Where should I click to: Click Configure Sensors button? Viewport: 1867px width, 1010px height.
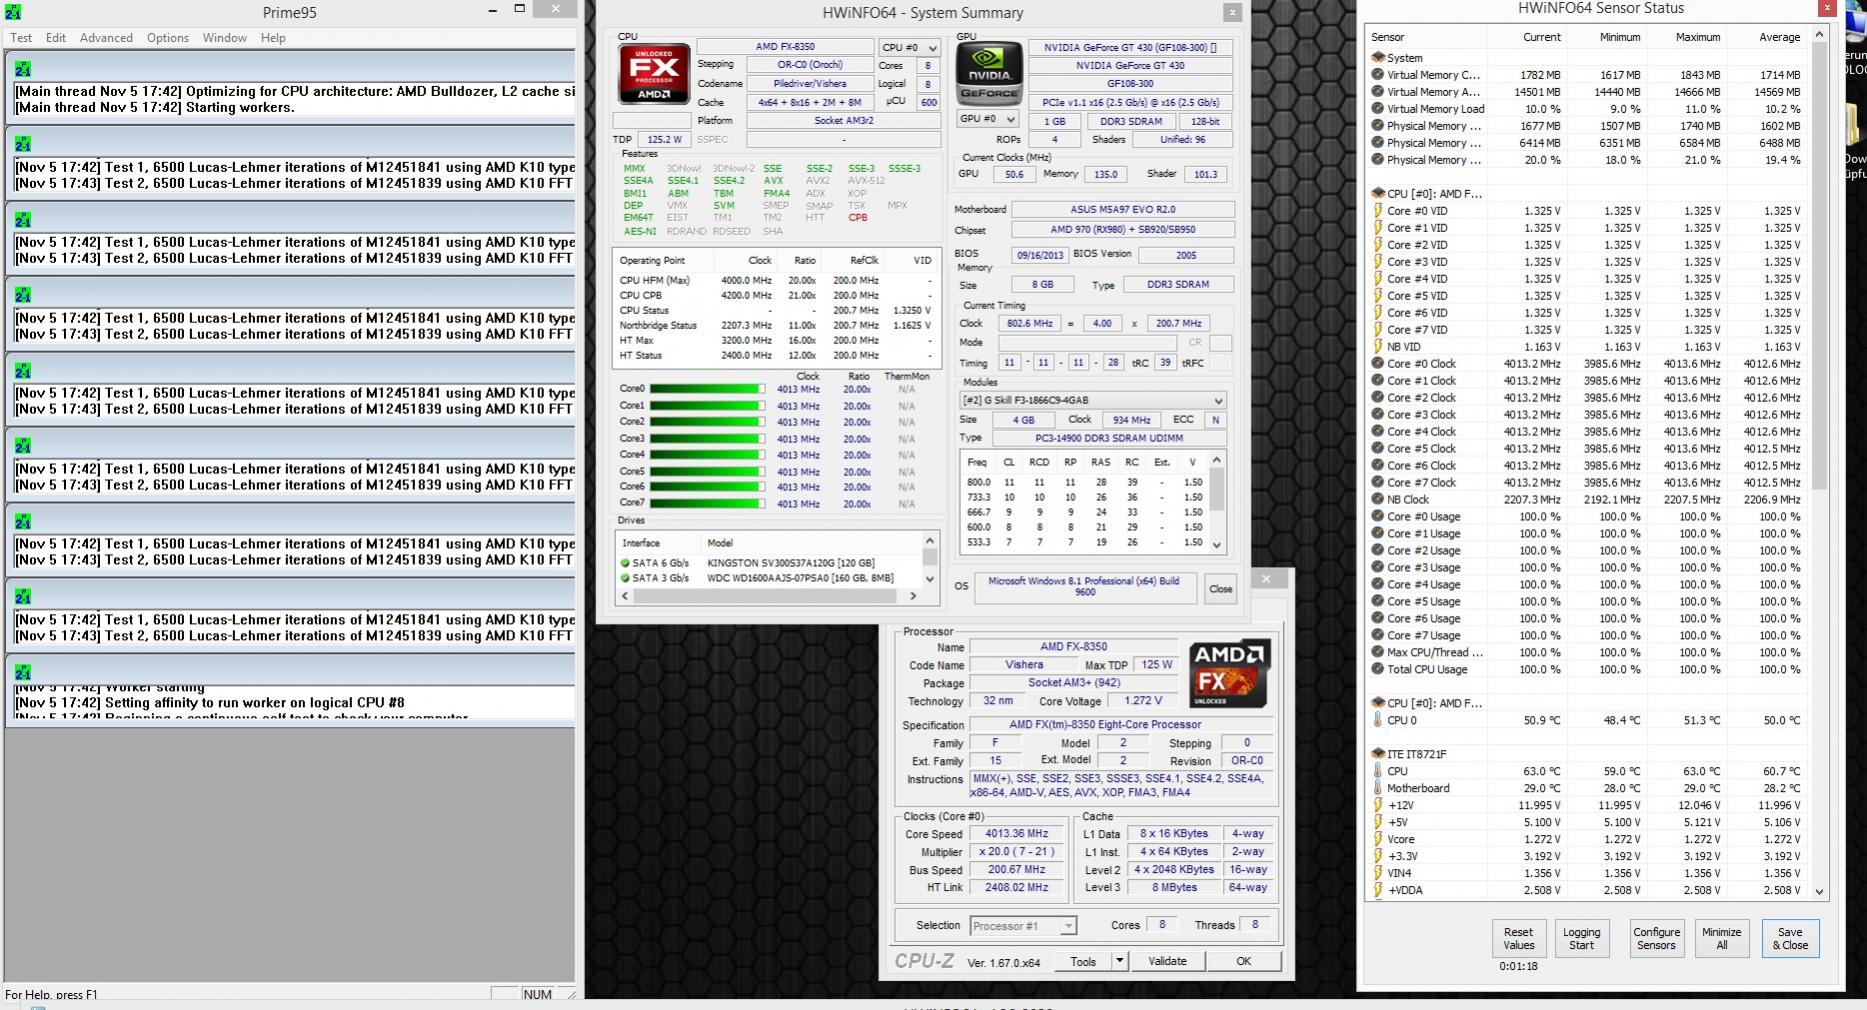(1656, 938)
